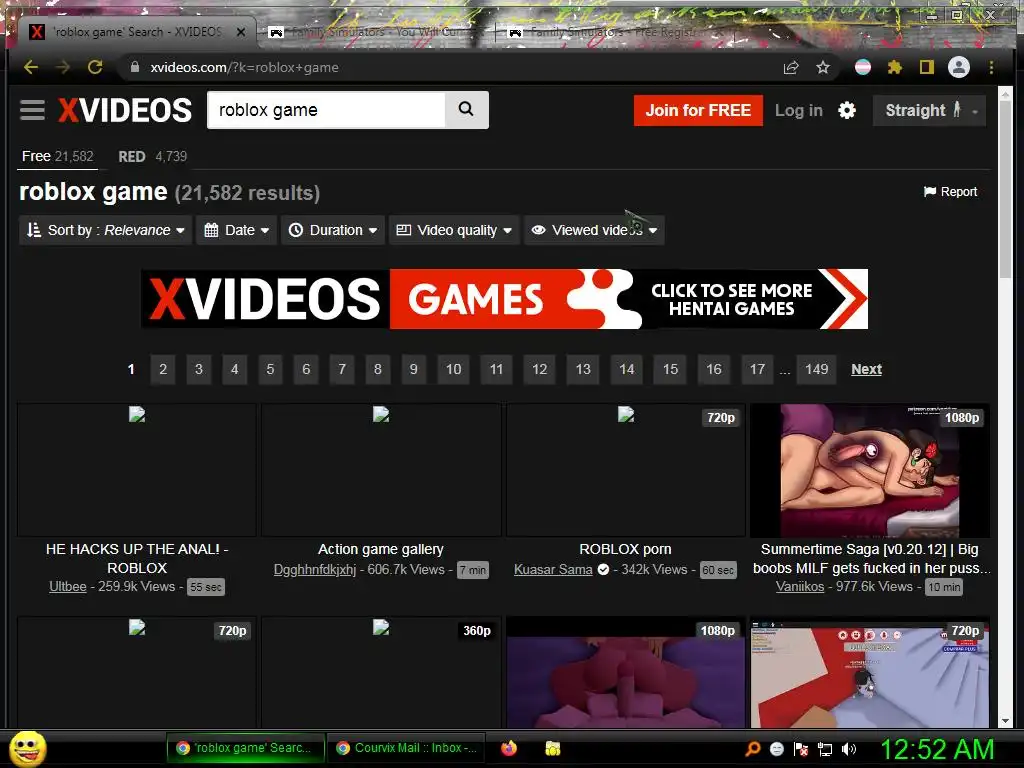
Task: Toggle the browser side panel icon
Action: click(x=927, y=67)
